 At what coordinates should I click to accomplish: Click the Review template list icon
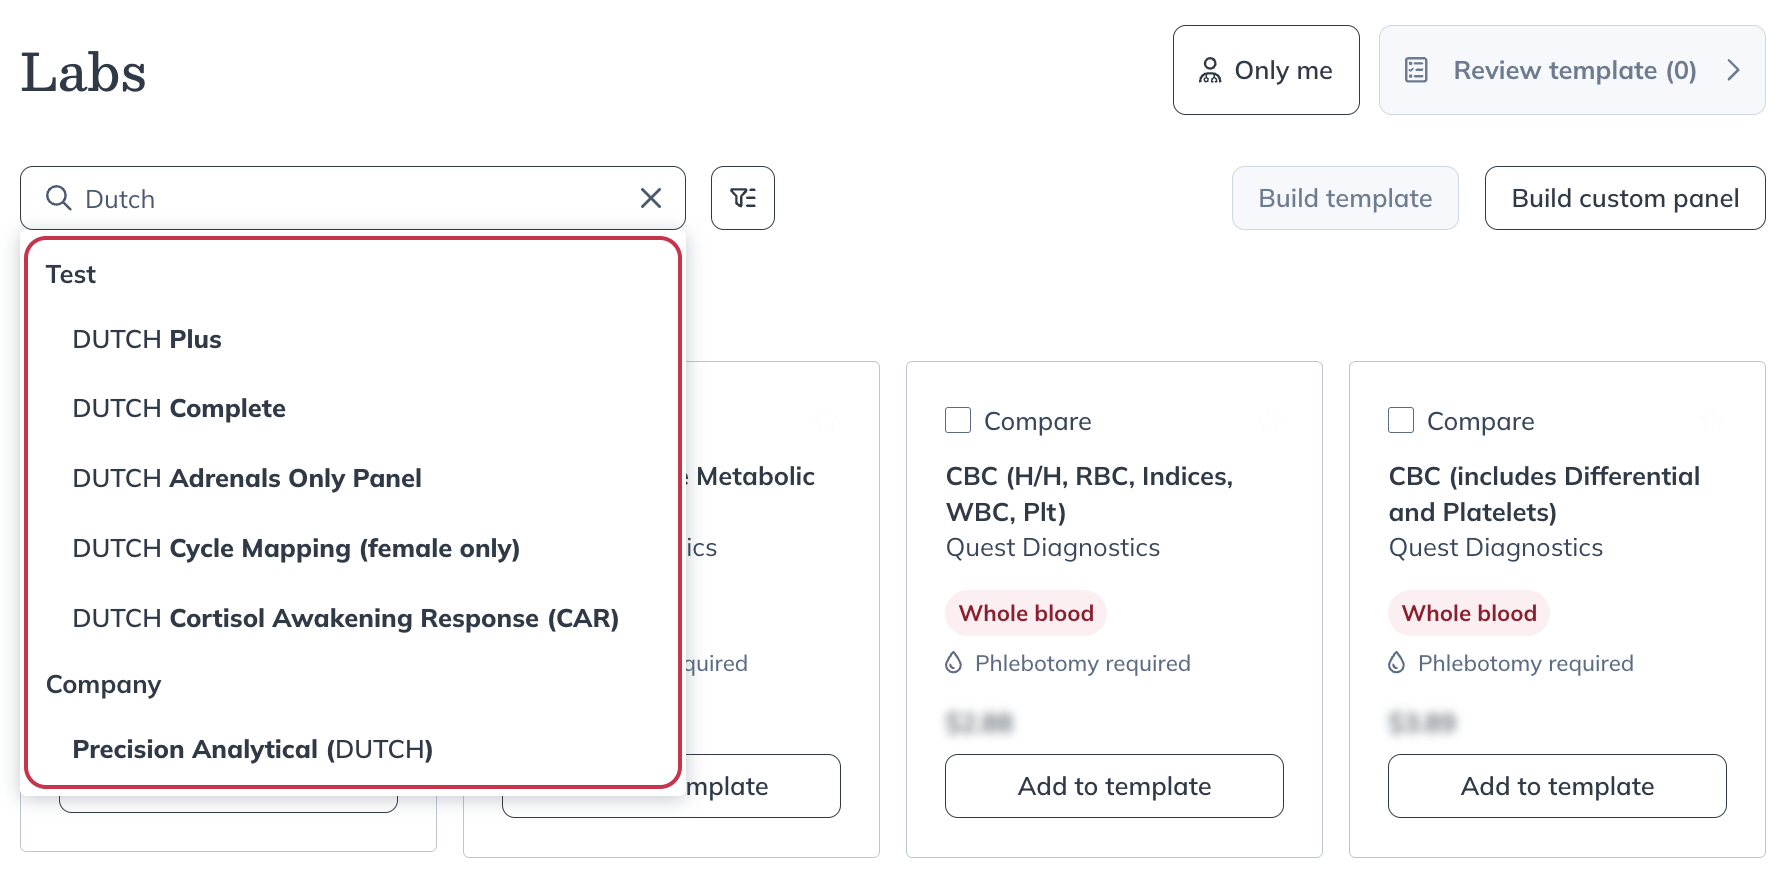(x=1416, y=70)
